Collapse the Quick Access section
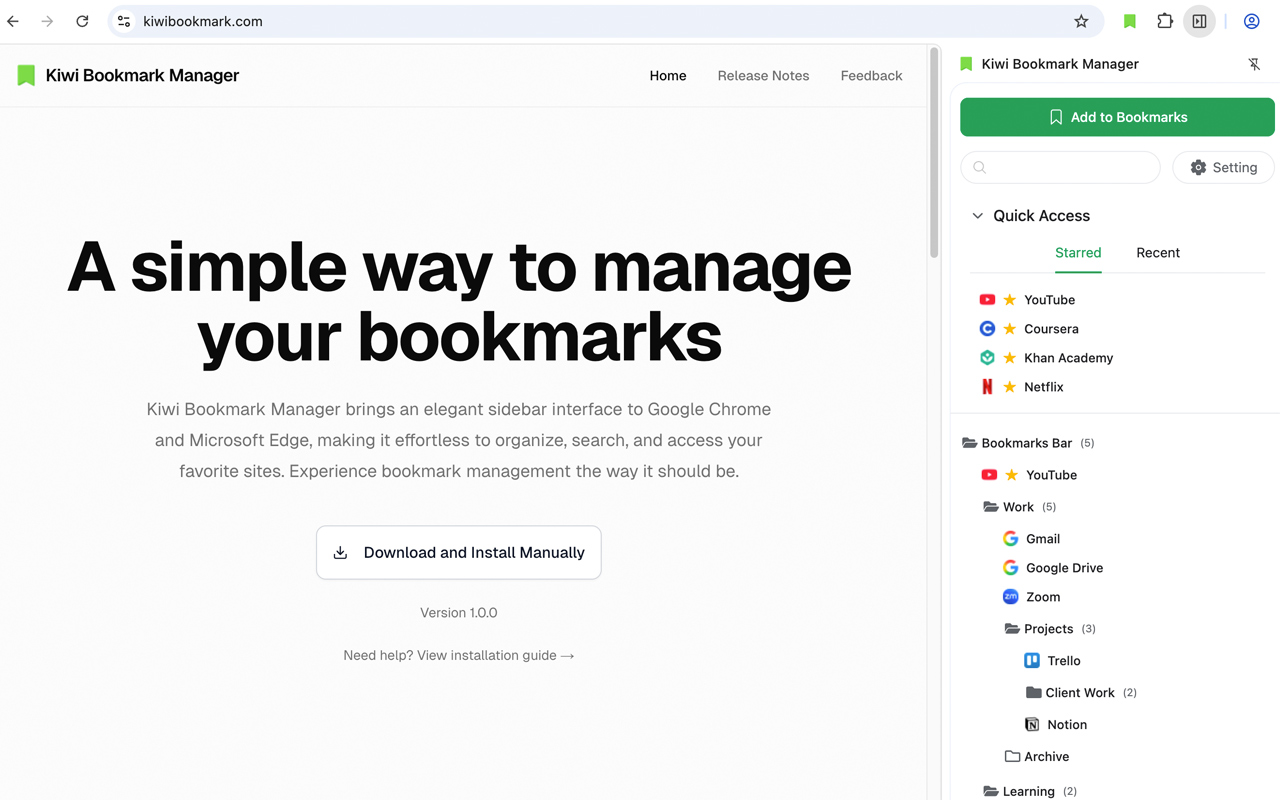Screen dimensions: 1280x800 pyautogui.click(x=977, y=215)
